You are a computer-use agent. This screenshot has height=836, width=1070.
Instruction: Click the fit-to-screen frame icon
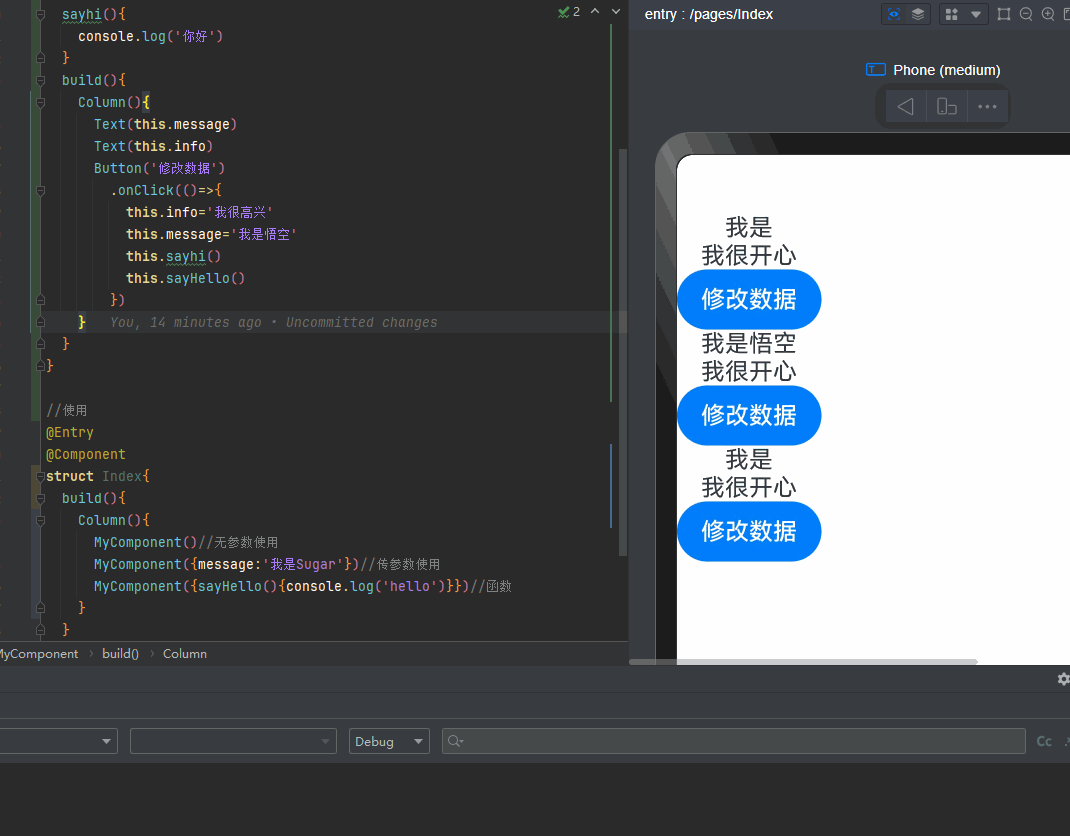(1004, 14)
